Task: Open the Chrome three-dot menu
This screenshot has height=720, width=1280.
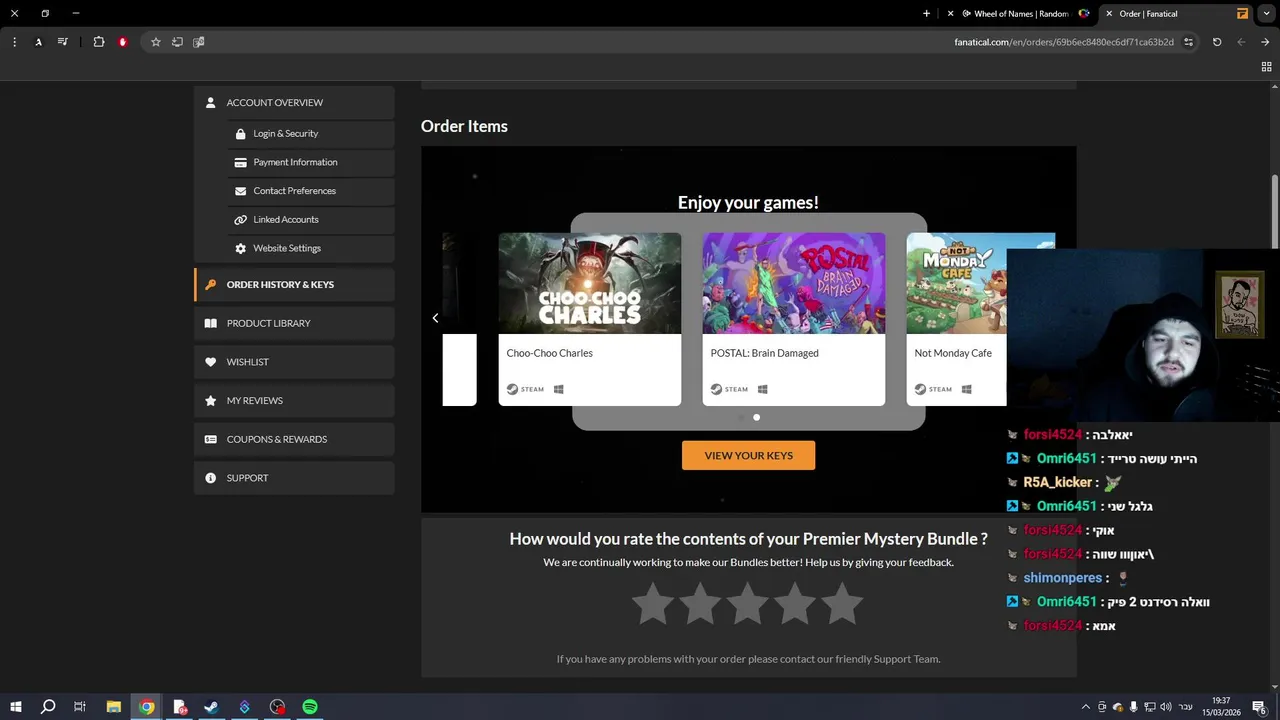Action: pyautogui.click(x=14, y=42)
